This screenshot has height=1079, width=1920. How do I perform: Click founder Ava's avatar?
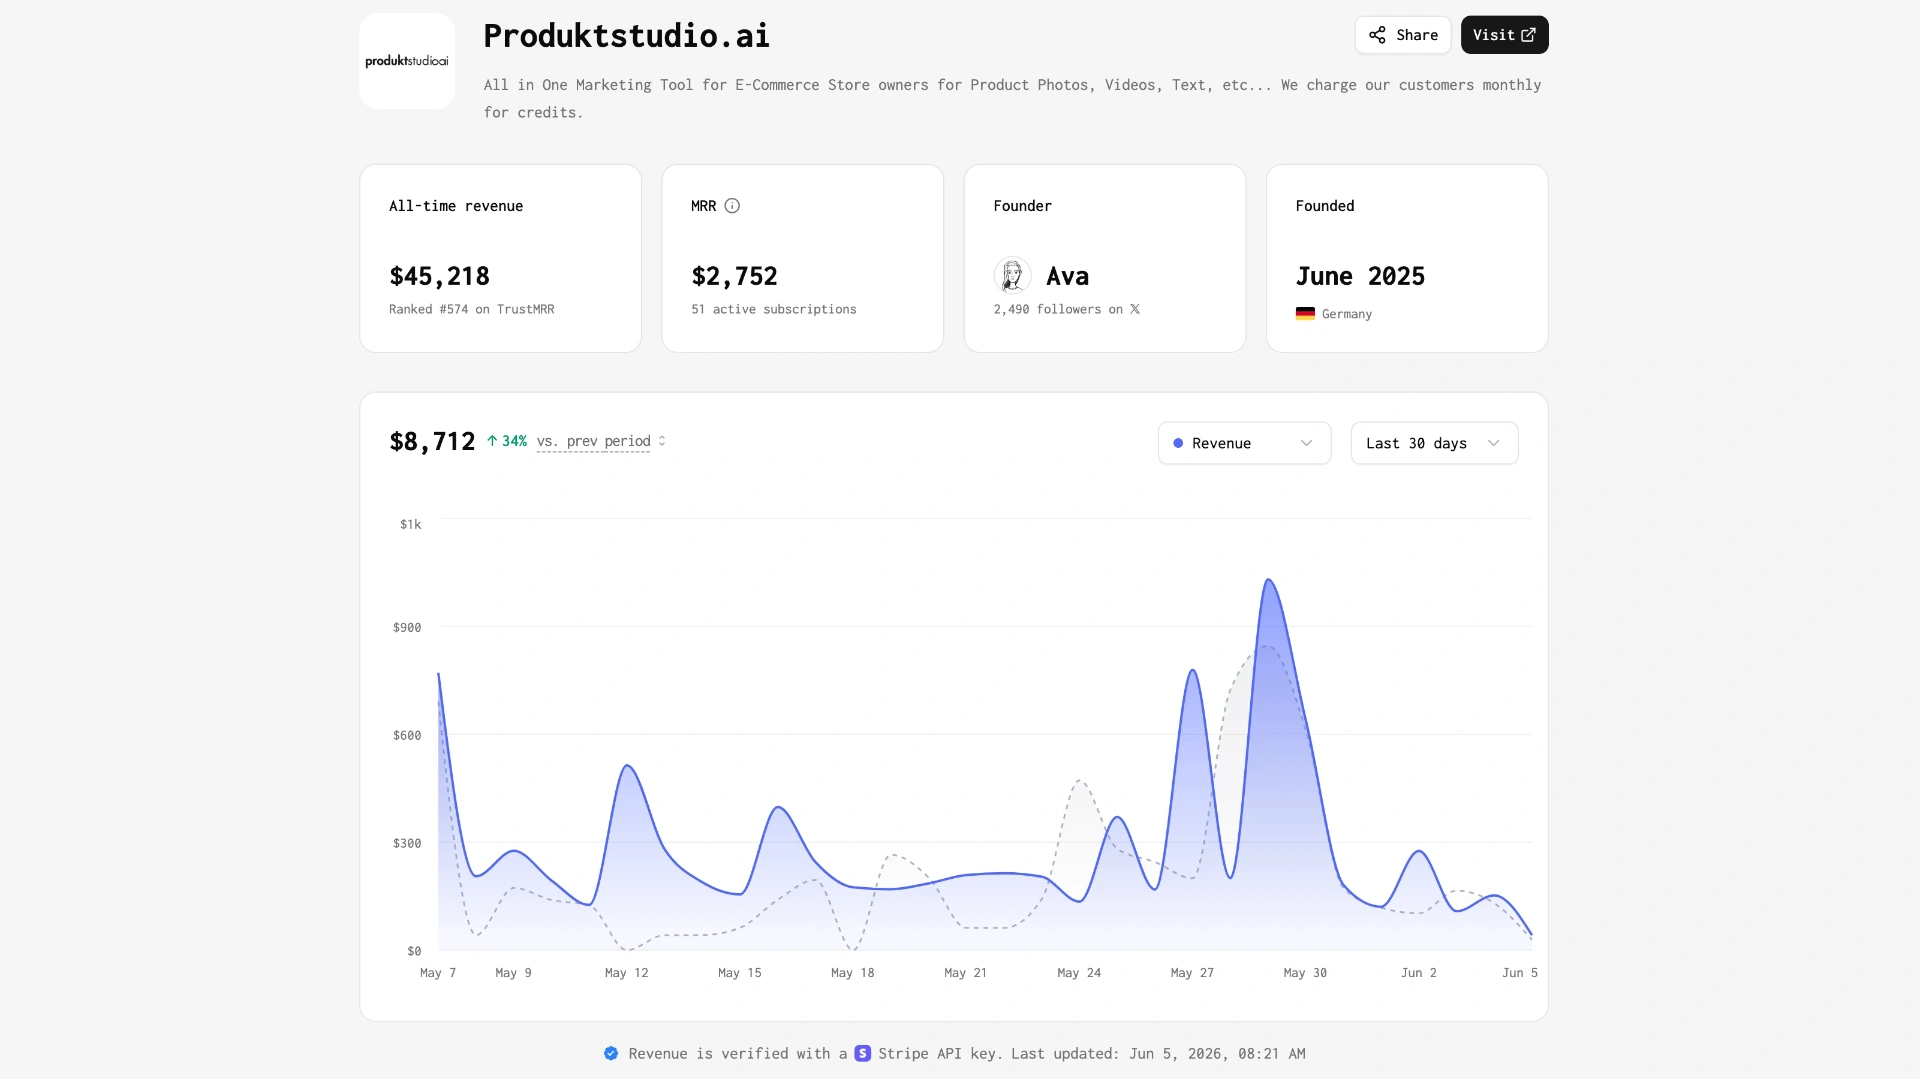click(1012, 275)
